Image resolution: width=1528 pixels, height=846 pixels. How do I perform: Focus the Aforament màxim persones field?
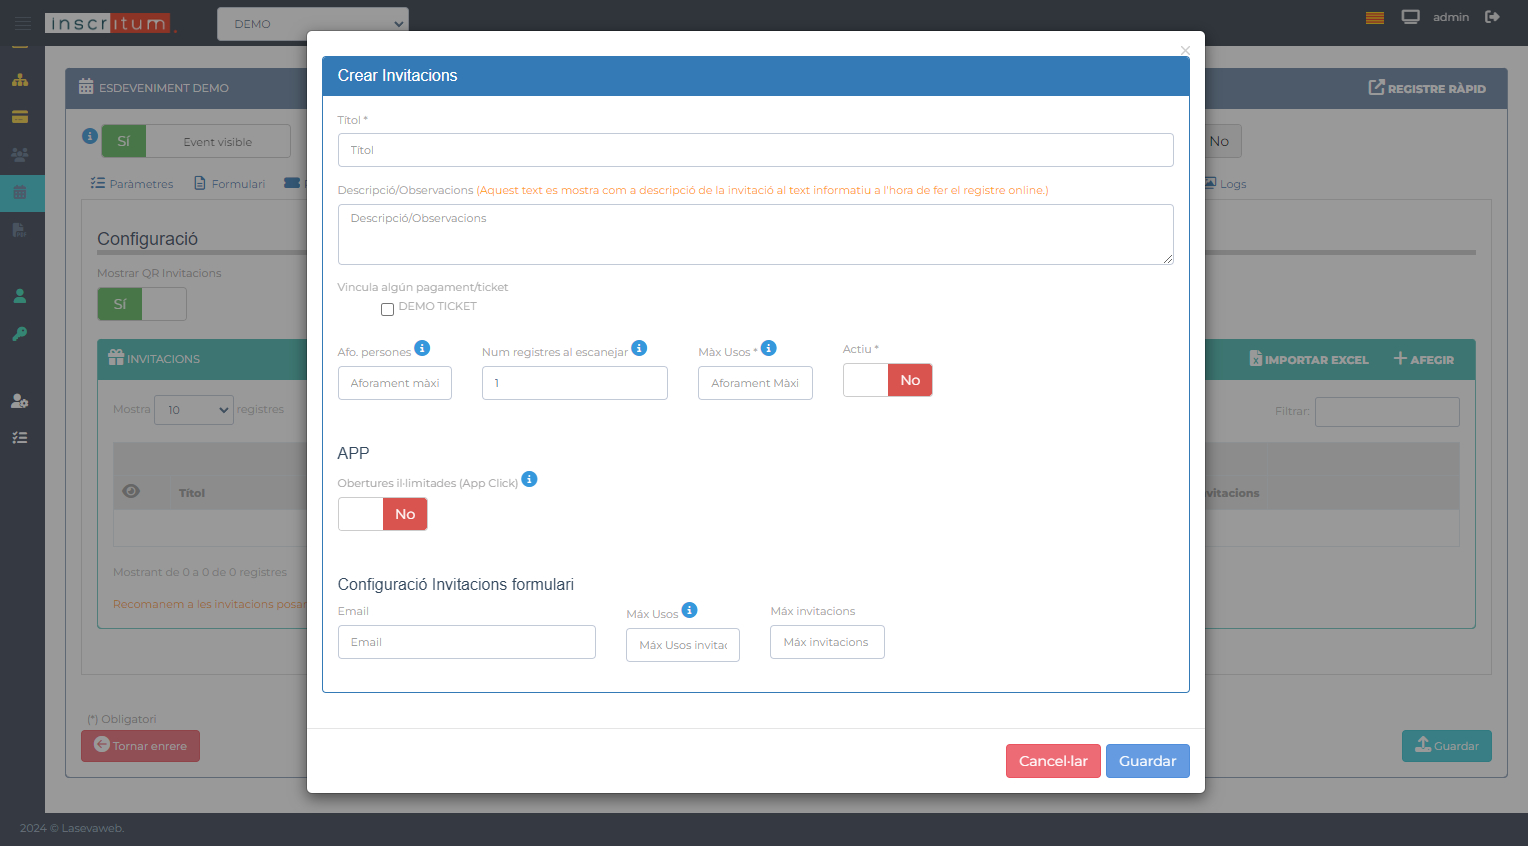pyautogui.click(x=395, y=383)
